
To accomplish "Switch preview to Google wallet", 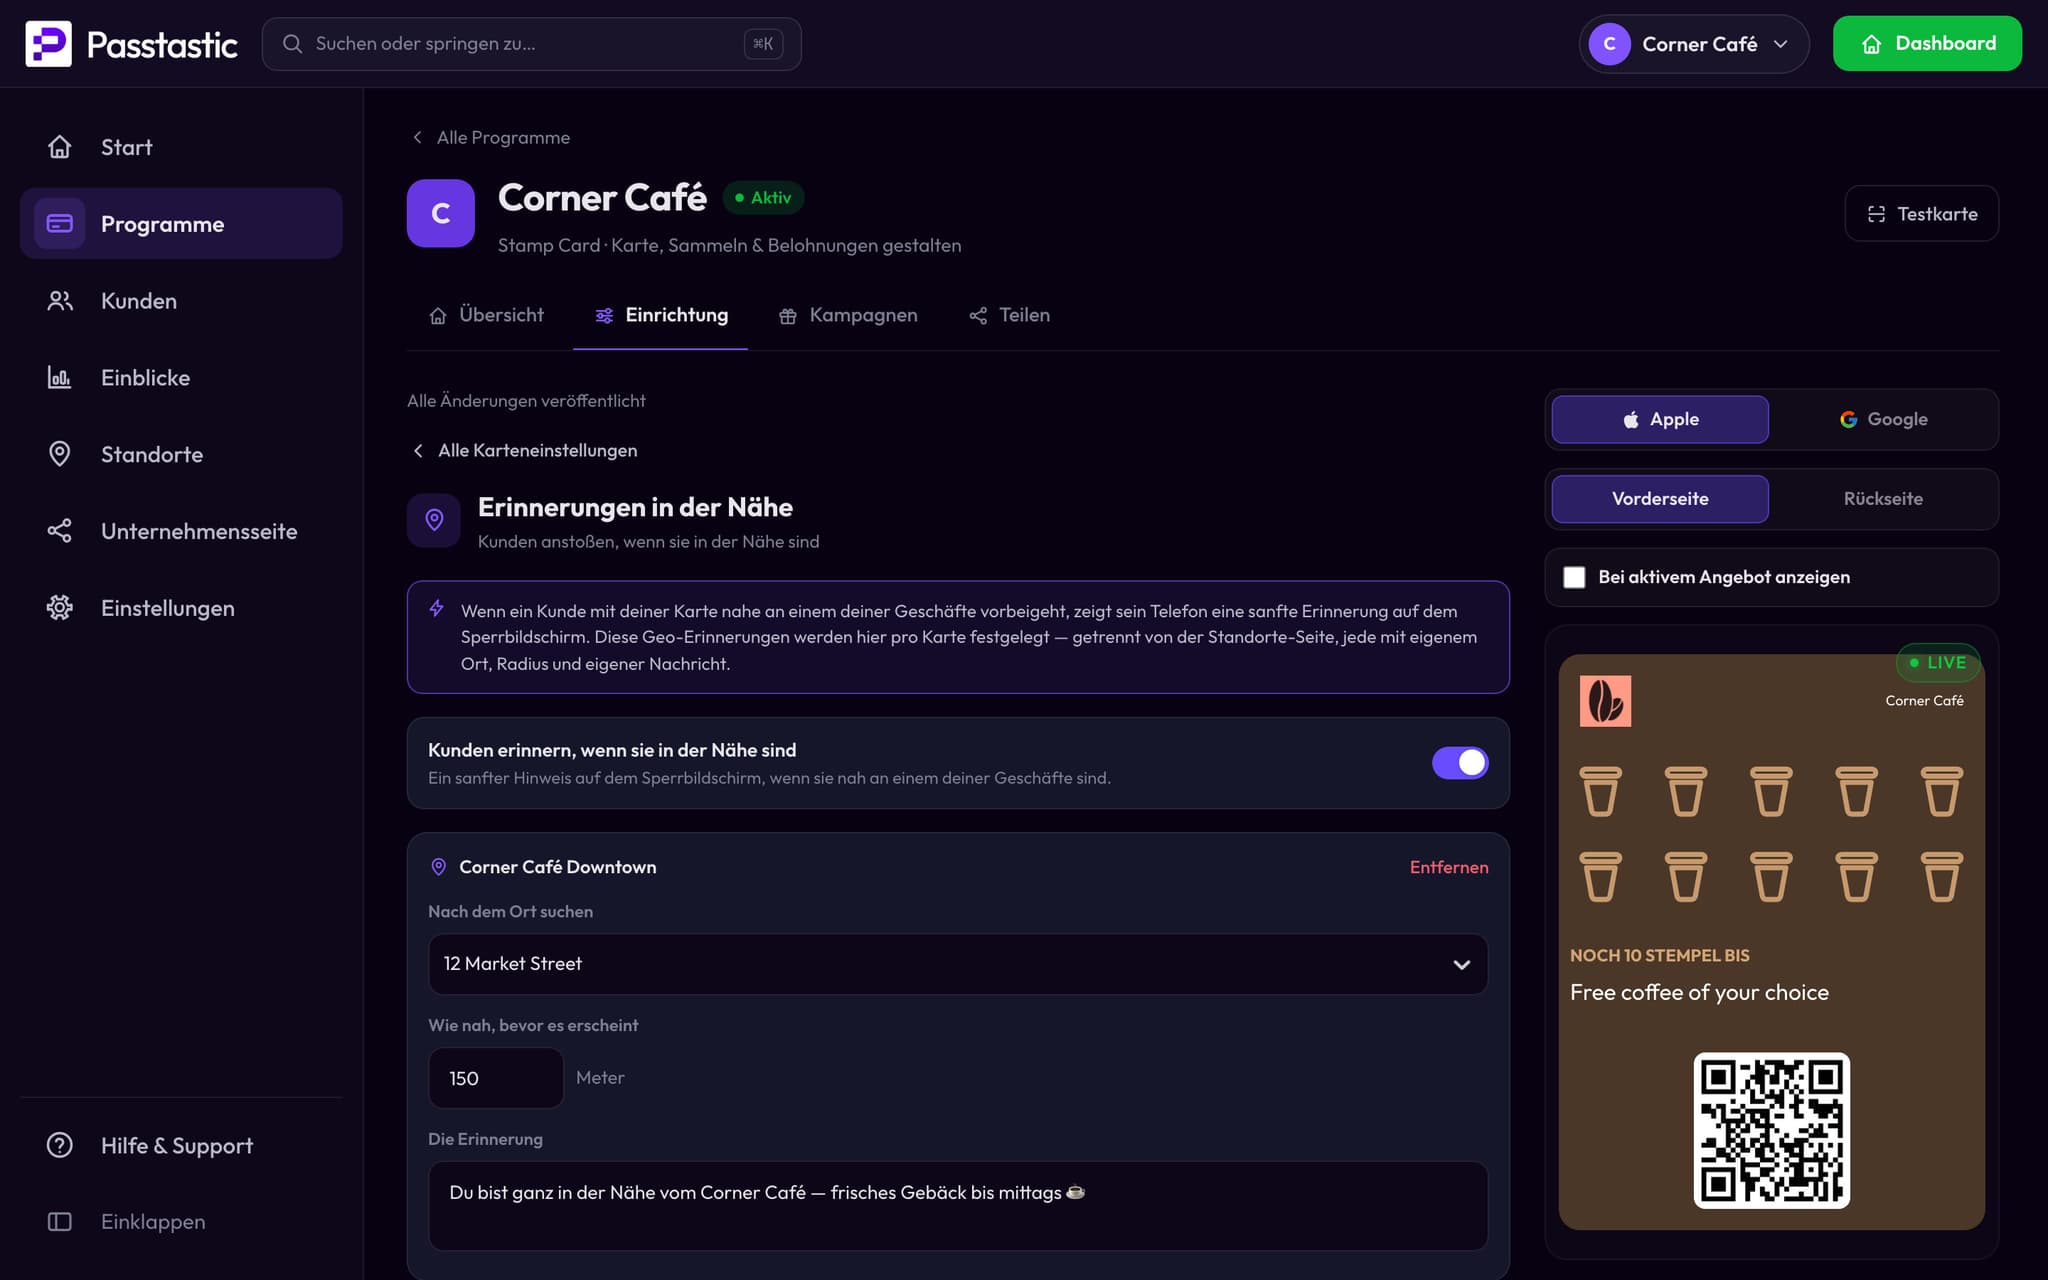I will [x=1883, y=419].
